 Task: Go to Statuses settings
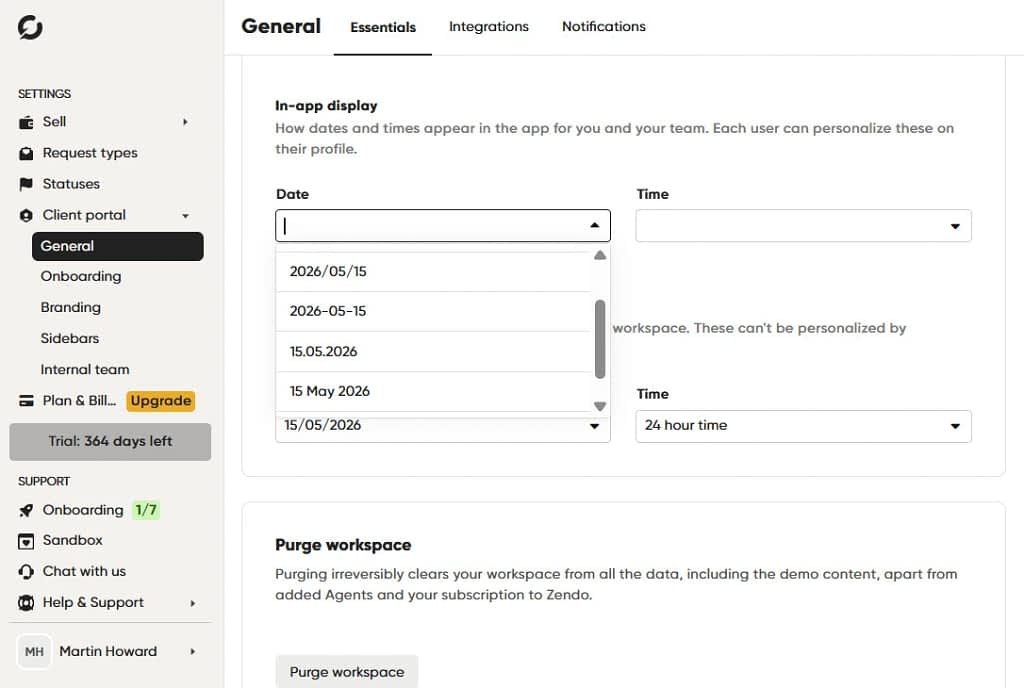click(x=71, y=184)
